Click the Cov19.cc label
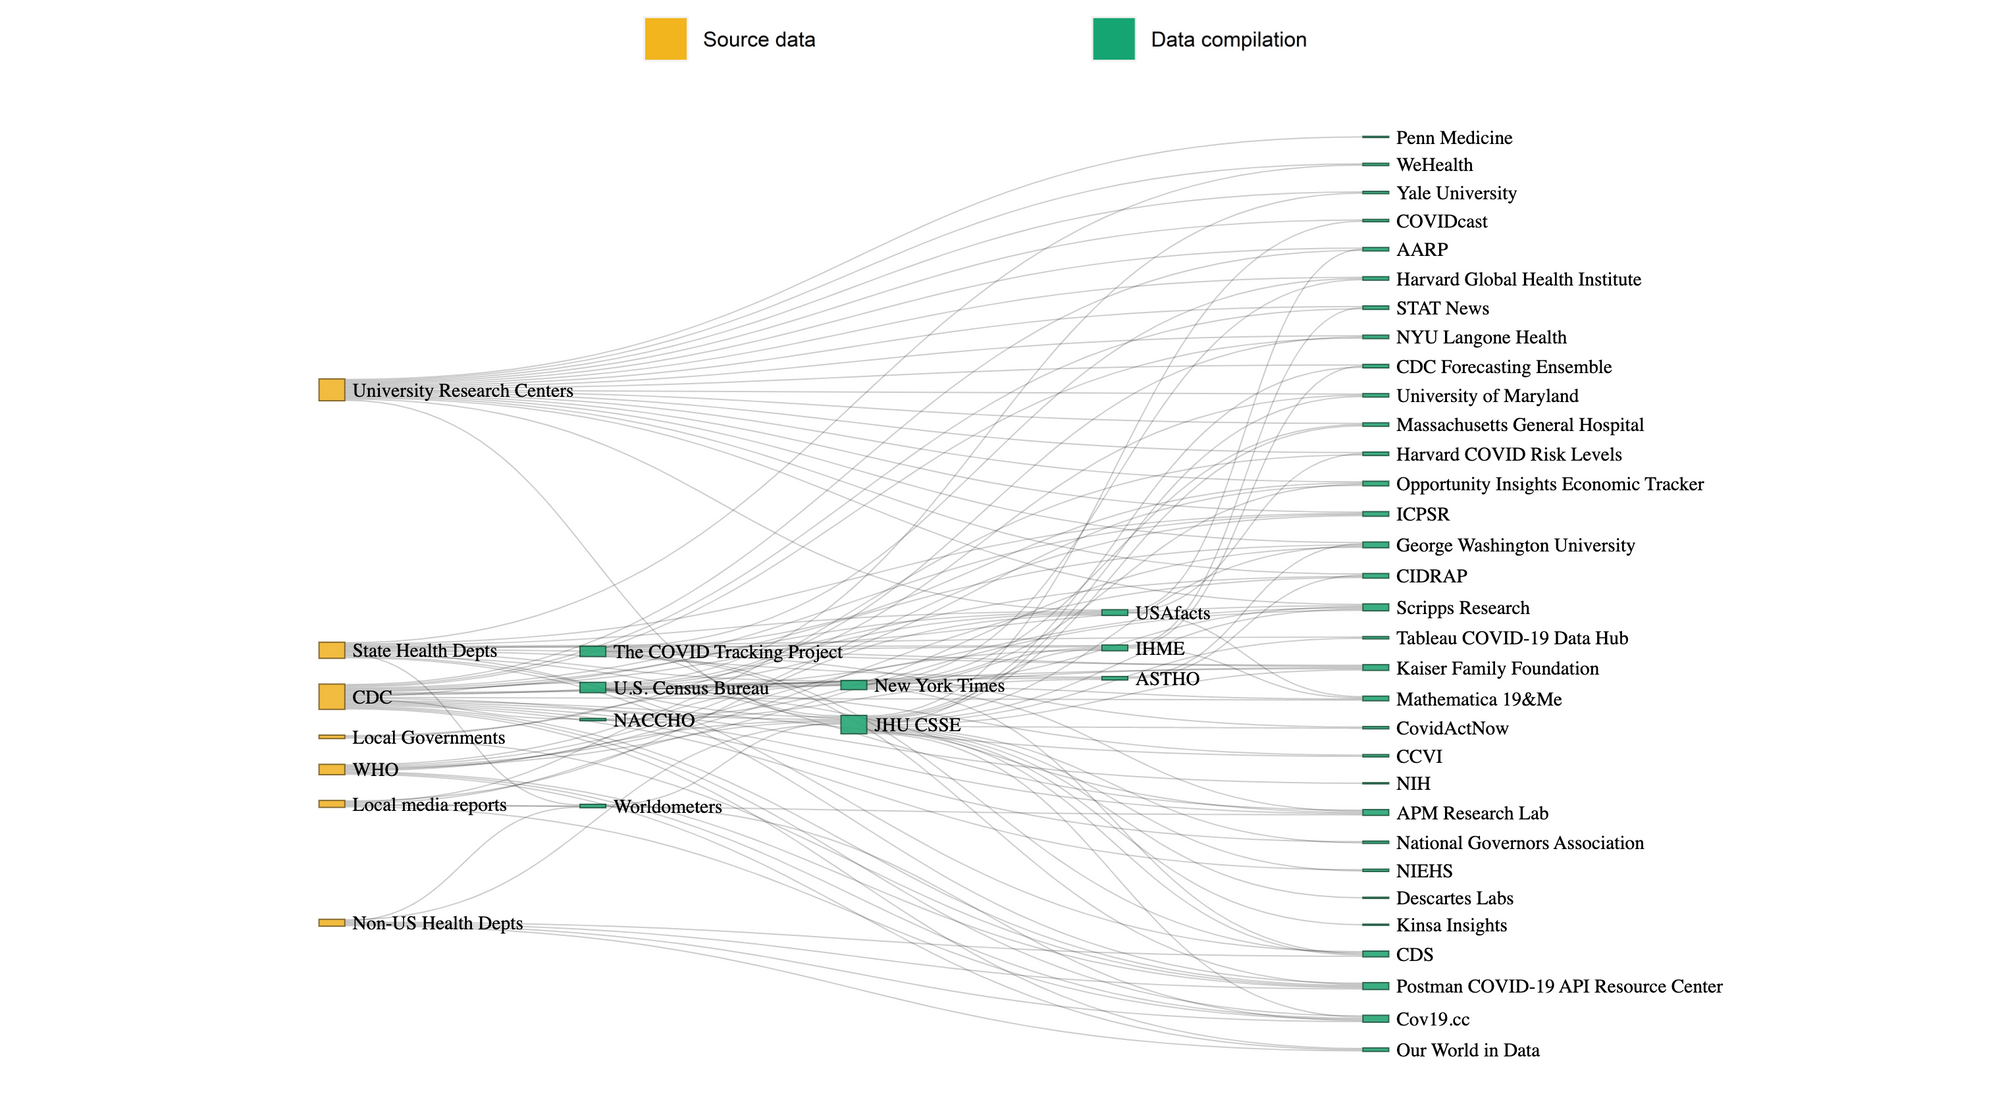 [1433, 1019]
